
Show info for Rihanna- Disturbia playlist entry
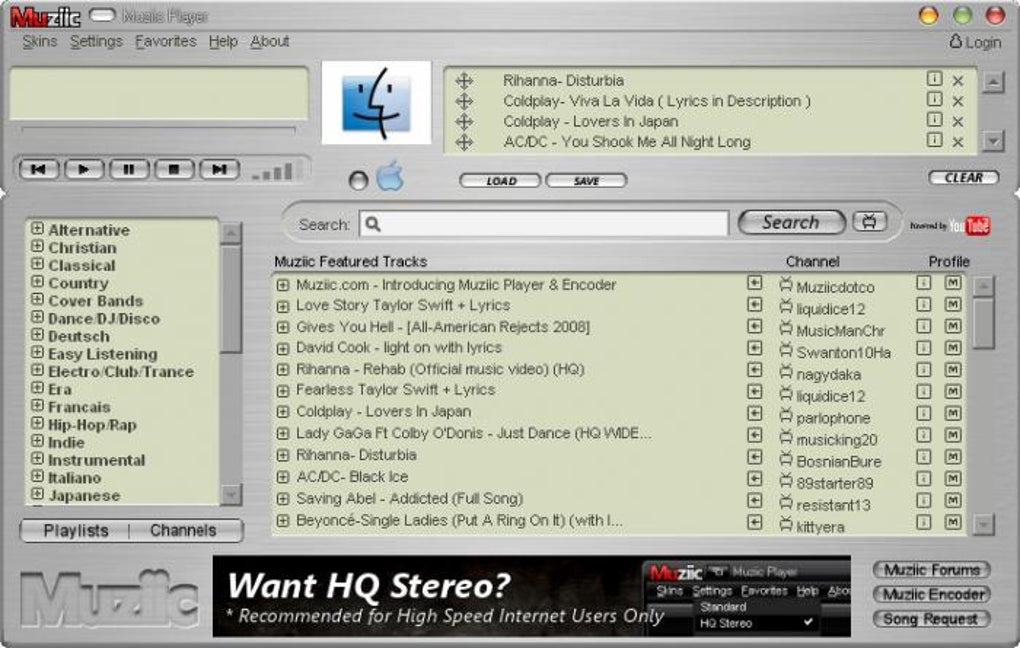click(x=934, y=79)
